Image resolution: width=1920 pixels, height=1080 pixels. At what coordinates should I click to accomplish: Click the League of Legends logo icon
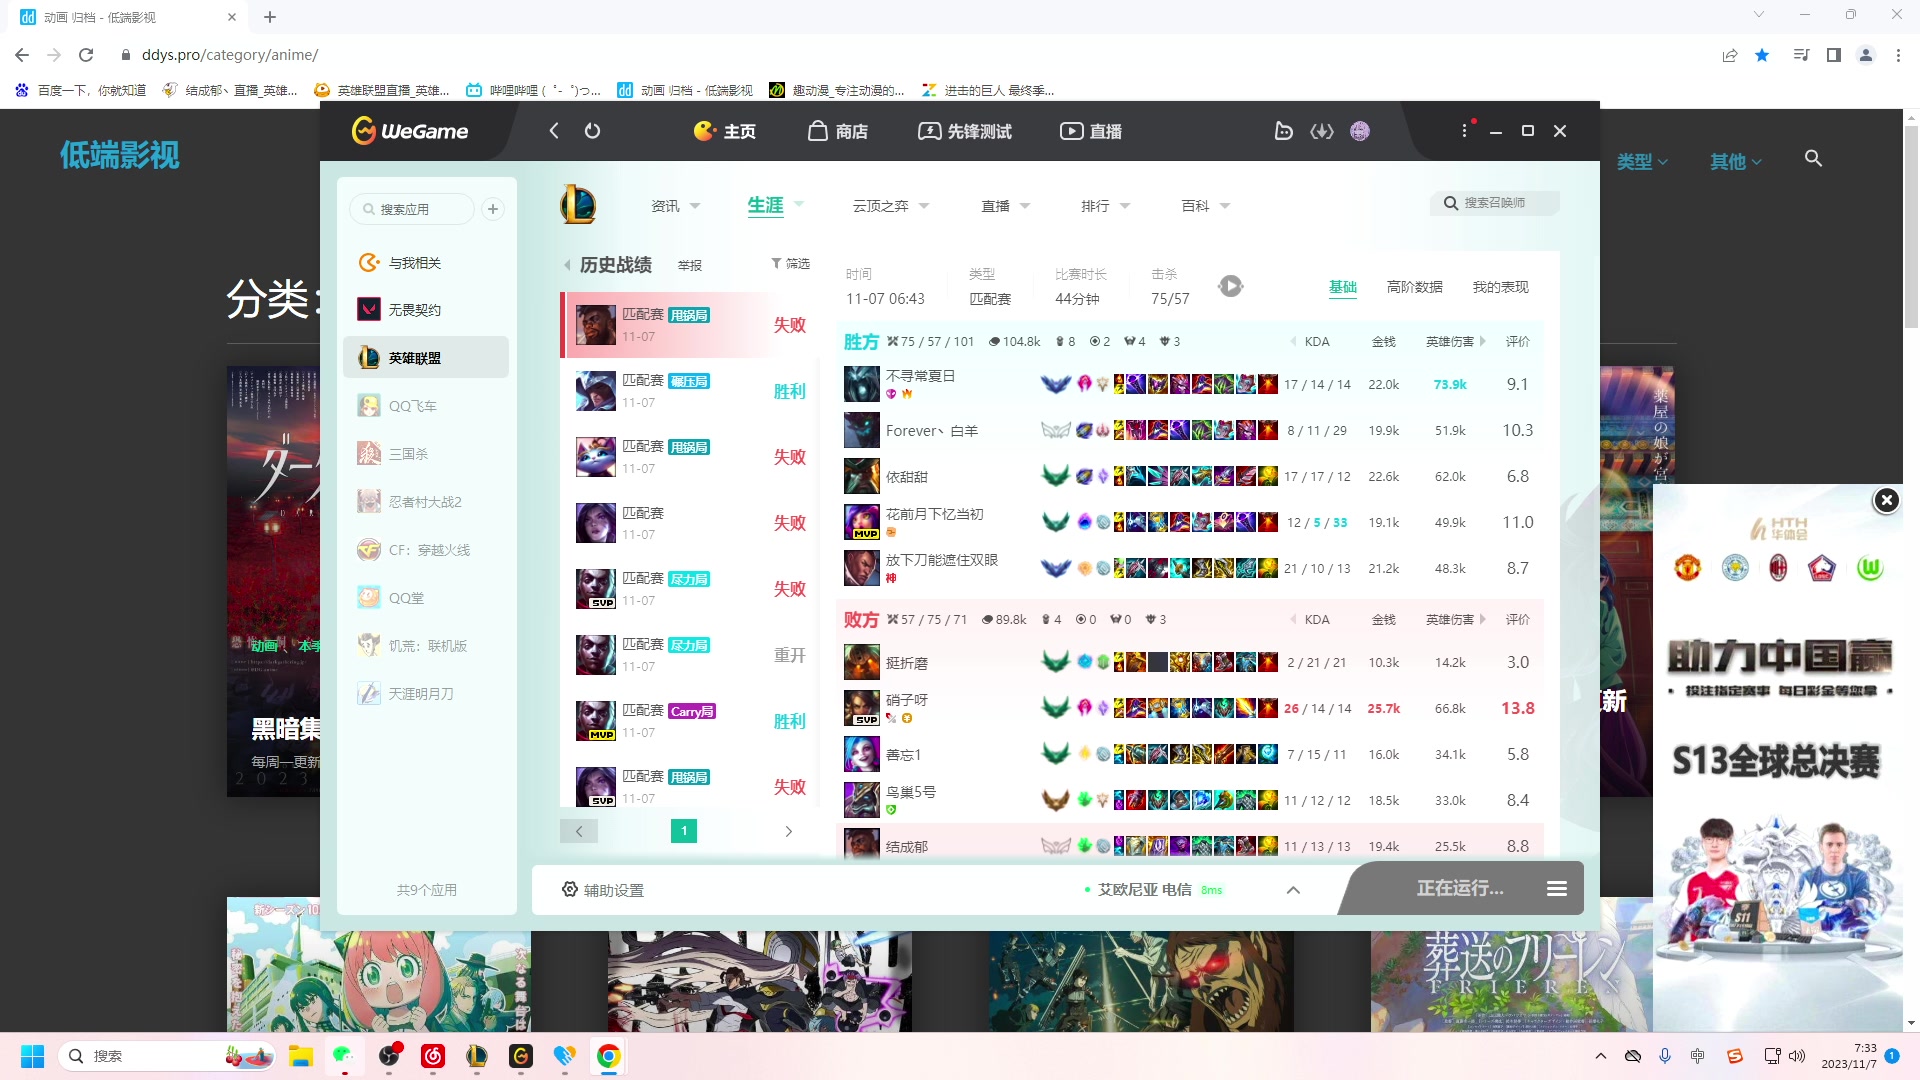(x=577, y=205)
